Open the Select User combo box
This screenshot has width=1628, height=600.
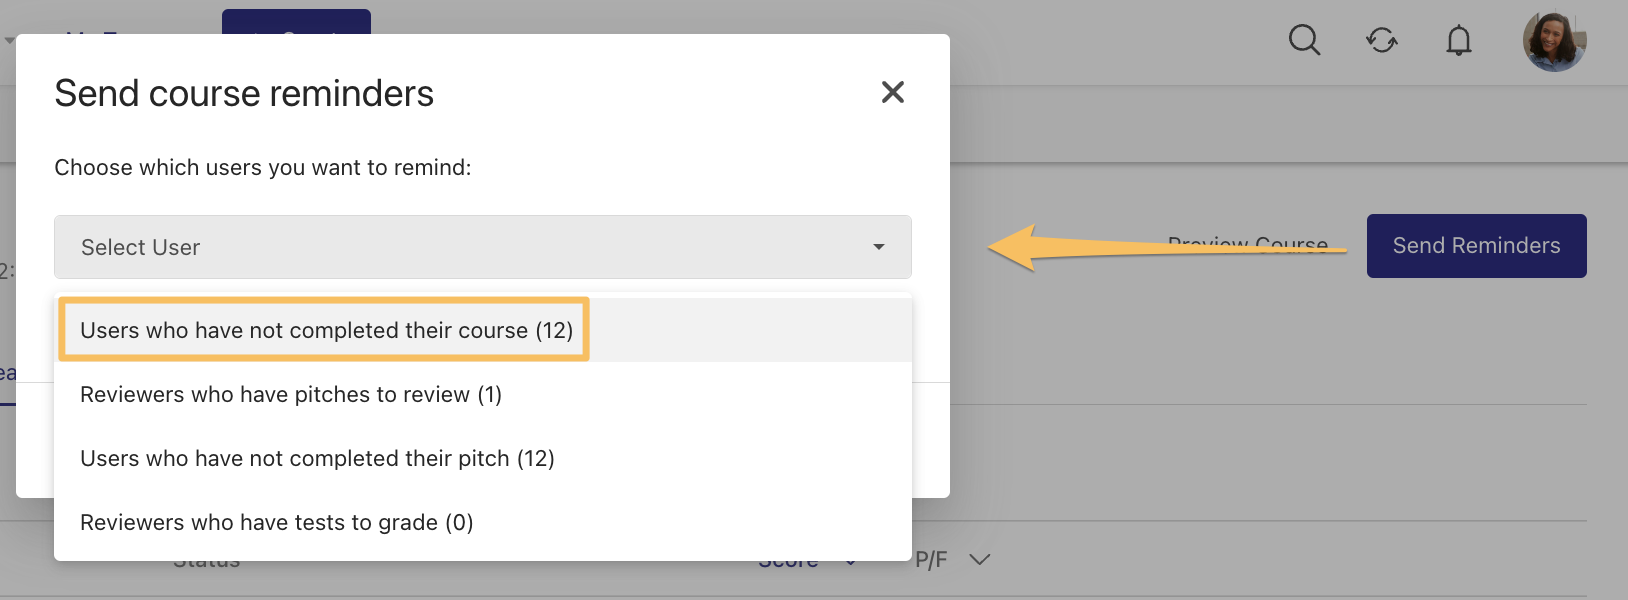click(483, 247)
